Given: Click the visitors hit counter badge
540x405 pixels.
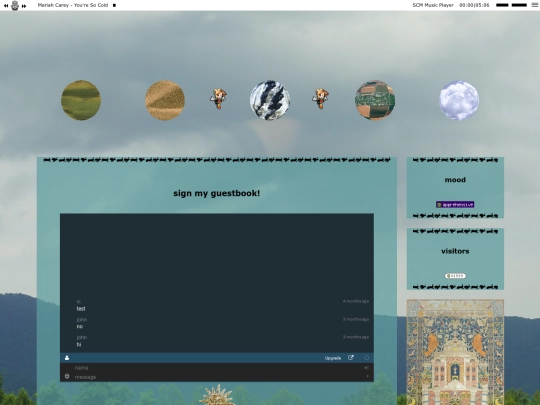Looking at the screenshot, I should [455, 276].
